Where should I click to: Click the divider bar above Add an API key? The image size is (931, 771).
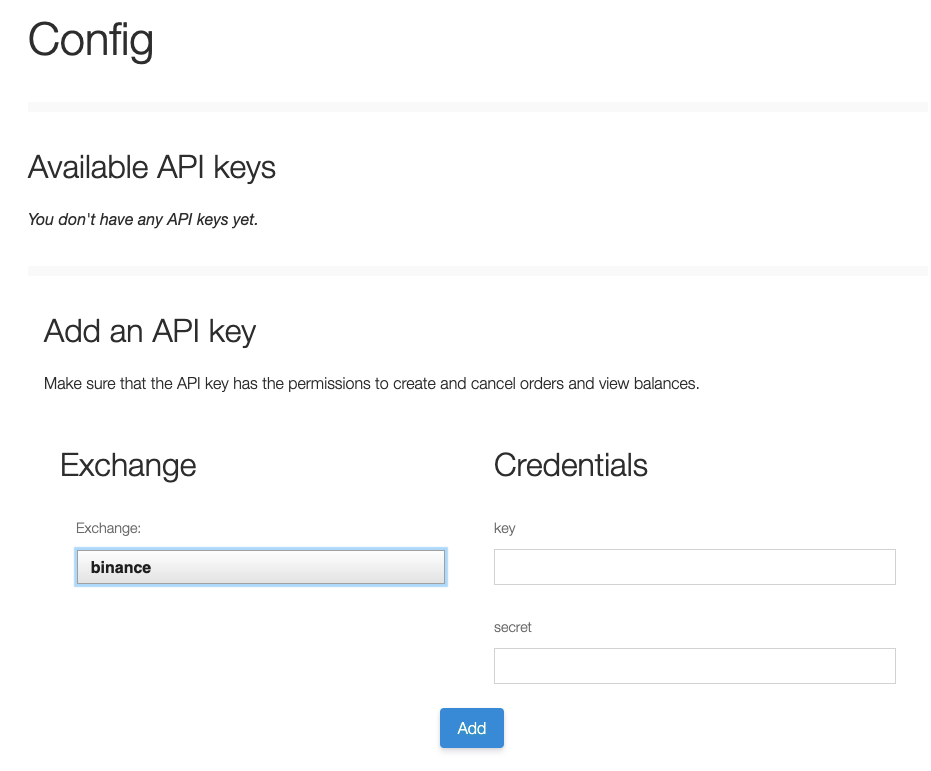tap(478, 271)
